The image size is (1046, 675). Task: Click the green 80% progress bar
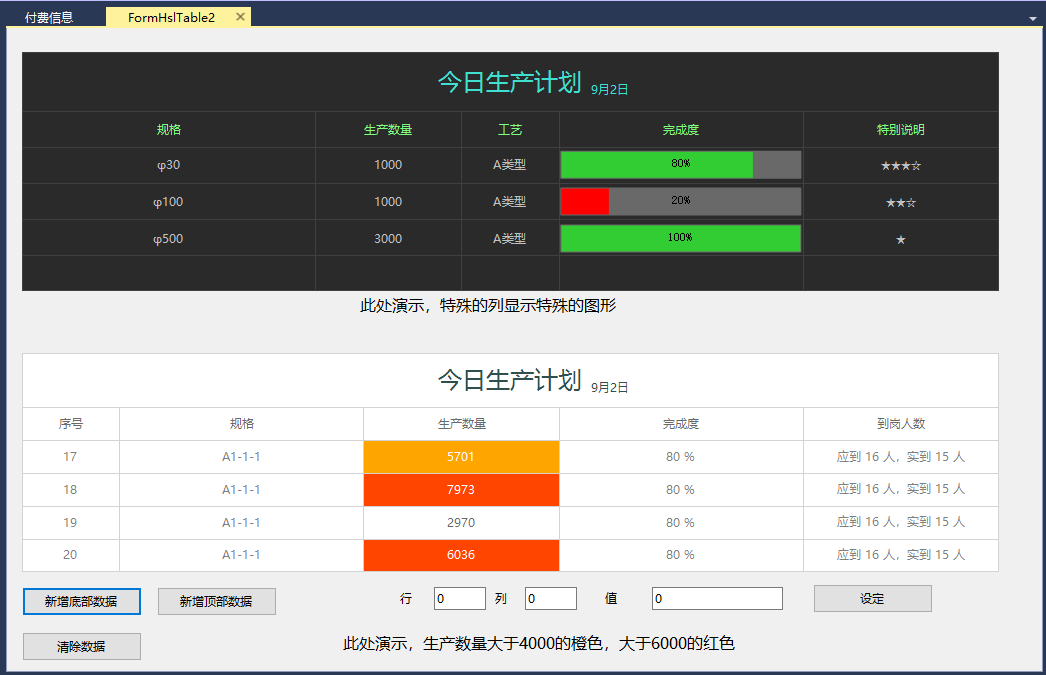coord(680,165)
